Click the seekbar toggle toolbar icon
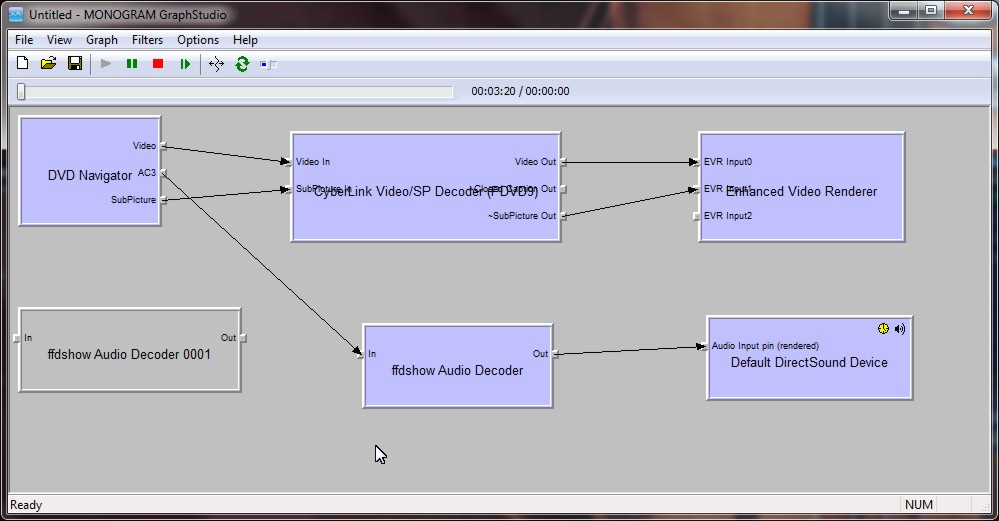999x521 pixels. (x=268, y=64)
